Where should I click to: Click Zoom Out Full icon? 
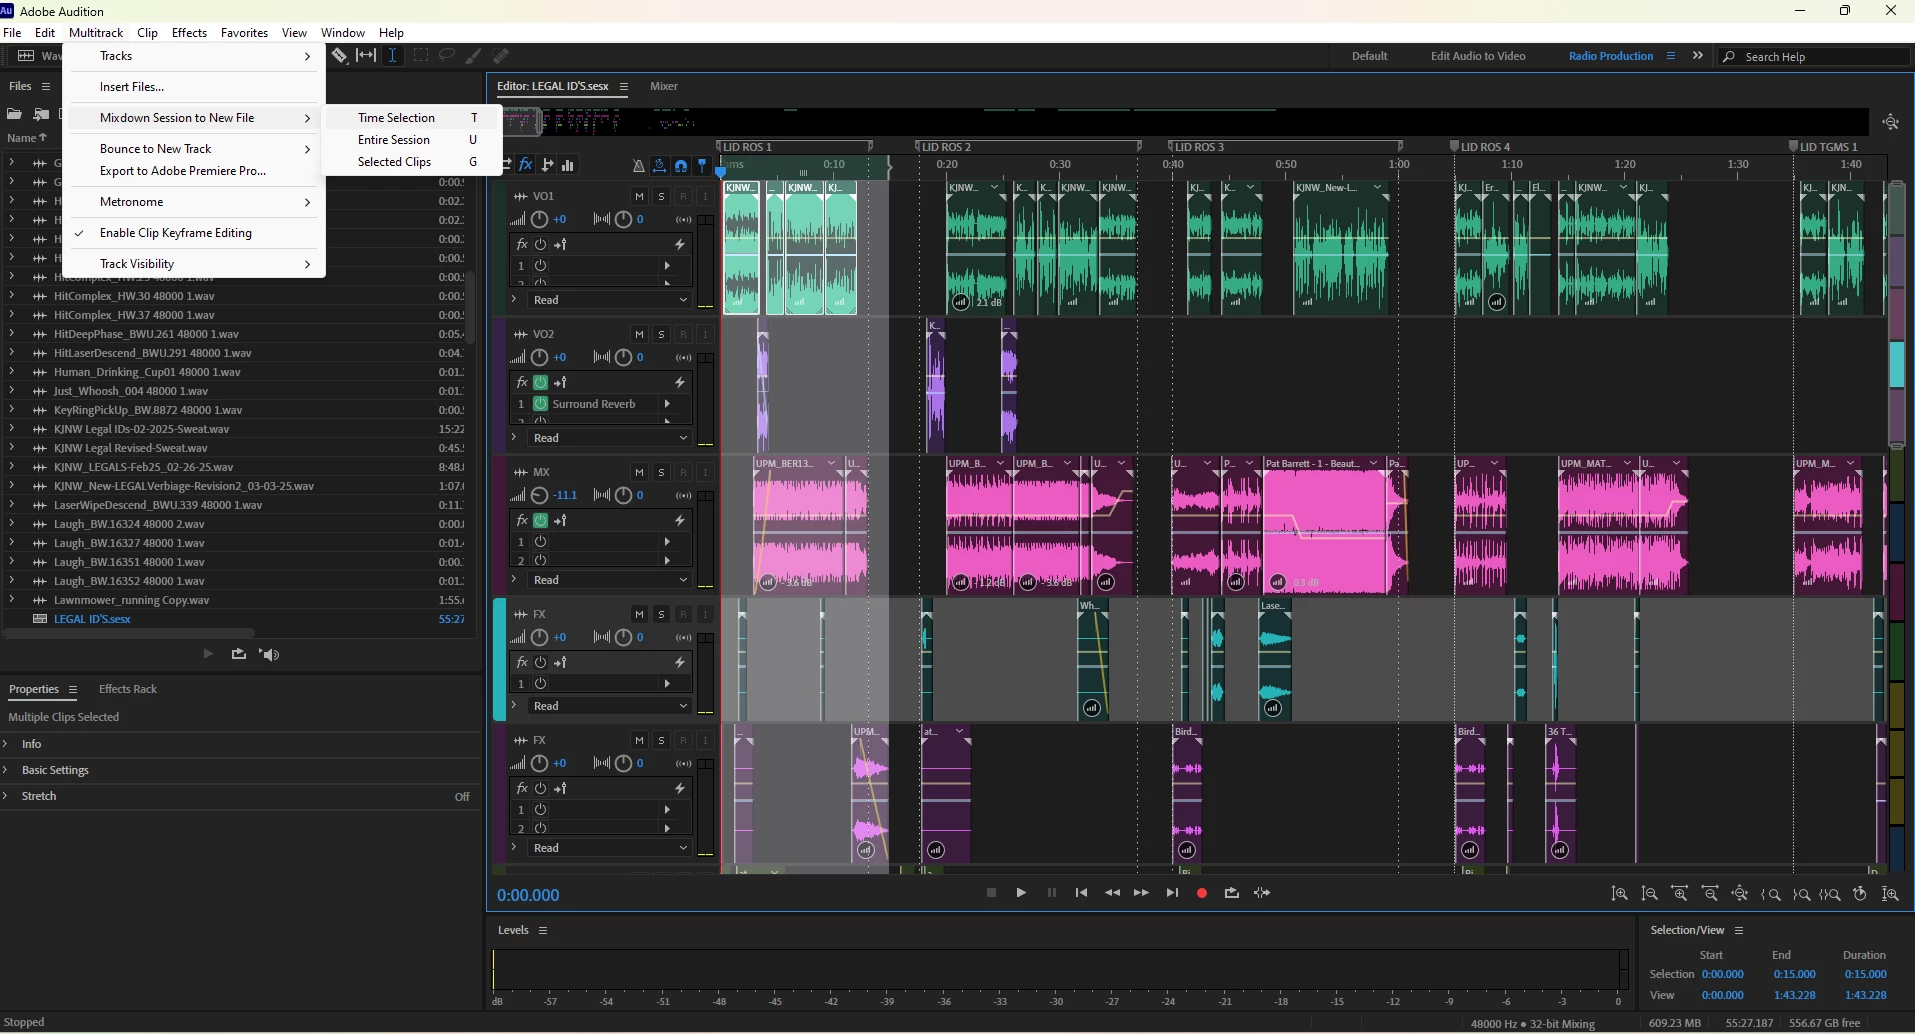point(1740,894)
